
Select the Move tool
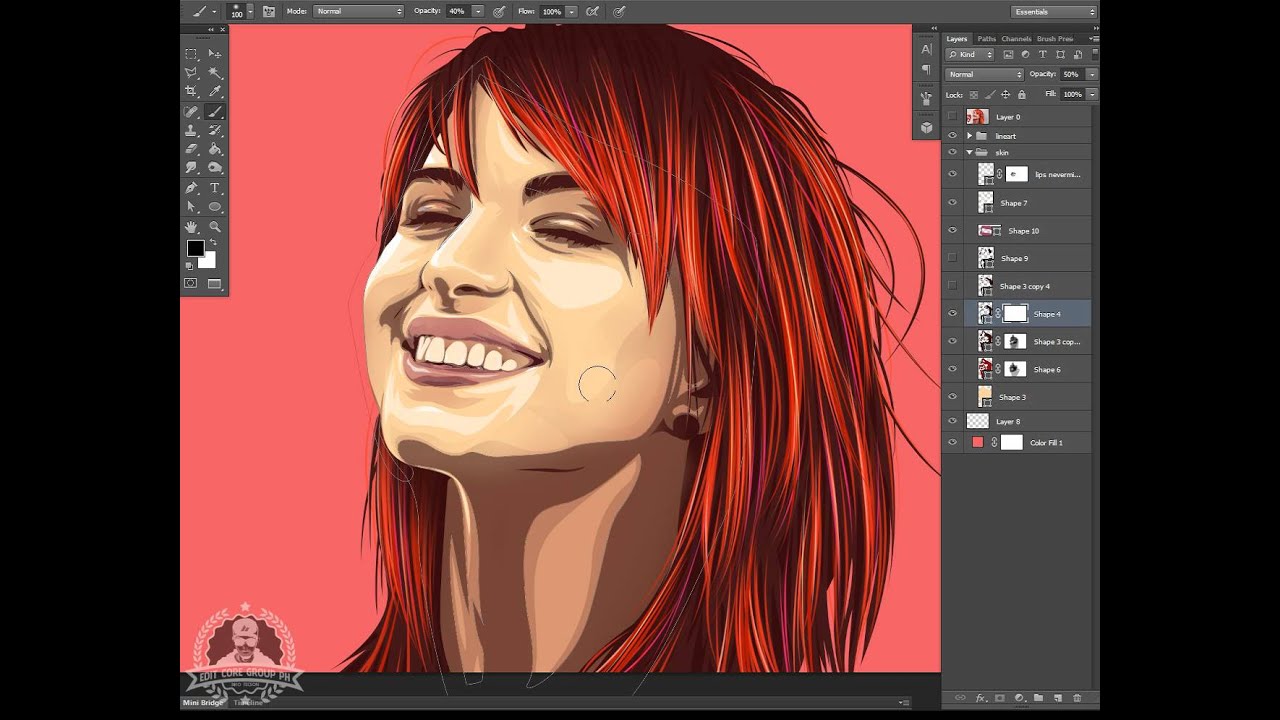[x=215, y=54]
